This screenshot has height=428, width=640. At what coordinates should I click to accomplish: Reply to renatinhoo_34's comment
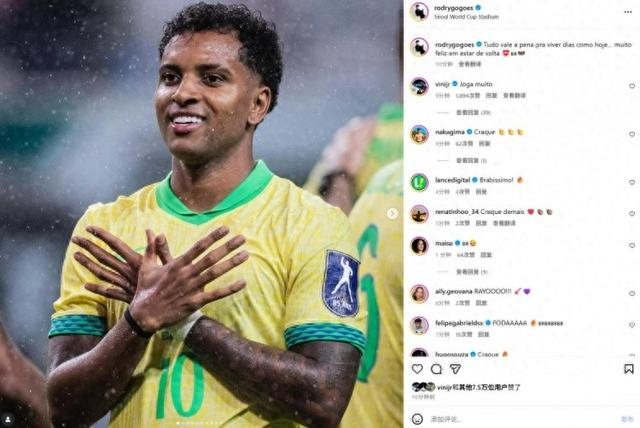pyautogui.click(x=481, y=223)
